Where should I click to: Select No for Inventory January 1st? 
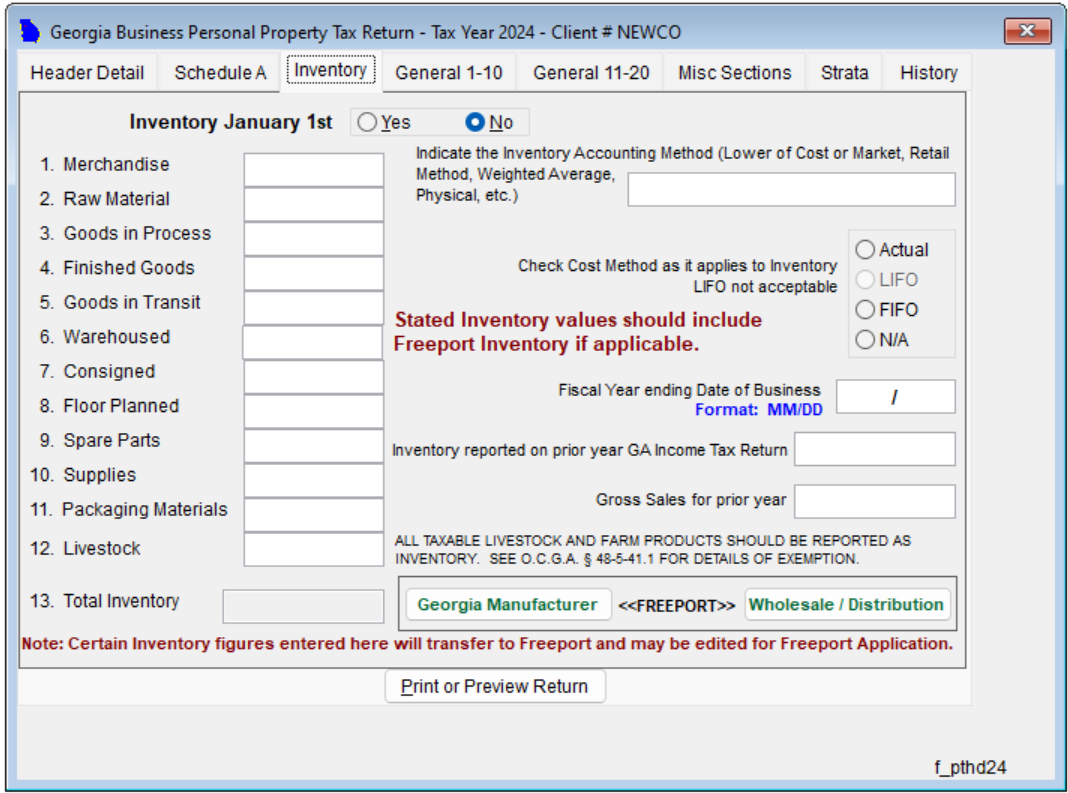(475, 122)
